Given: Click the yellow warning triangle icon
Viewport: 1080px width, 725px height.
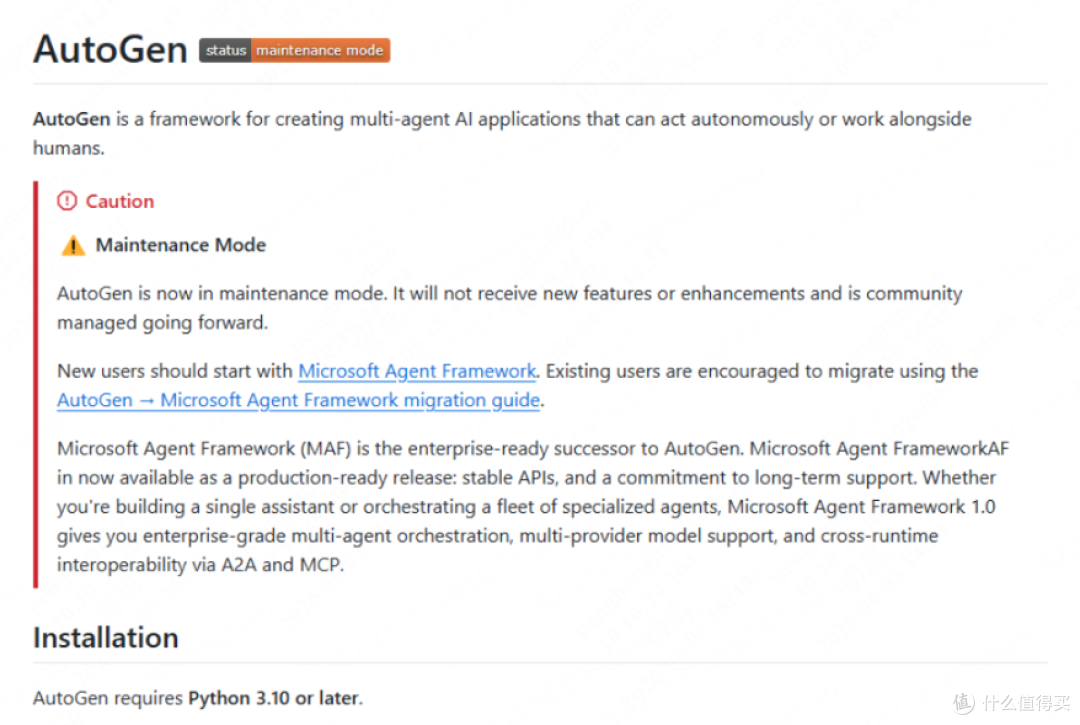Looking at the screenshot, I should (x=73, y=246).
